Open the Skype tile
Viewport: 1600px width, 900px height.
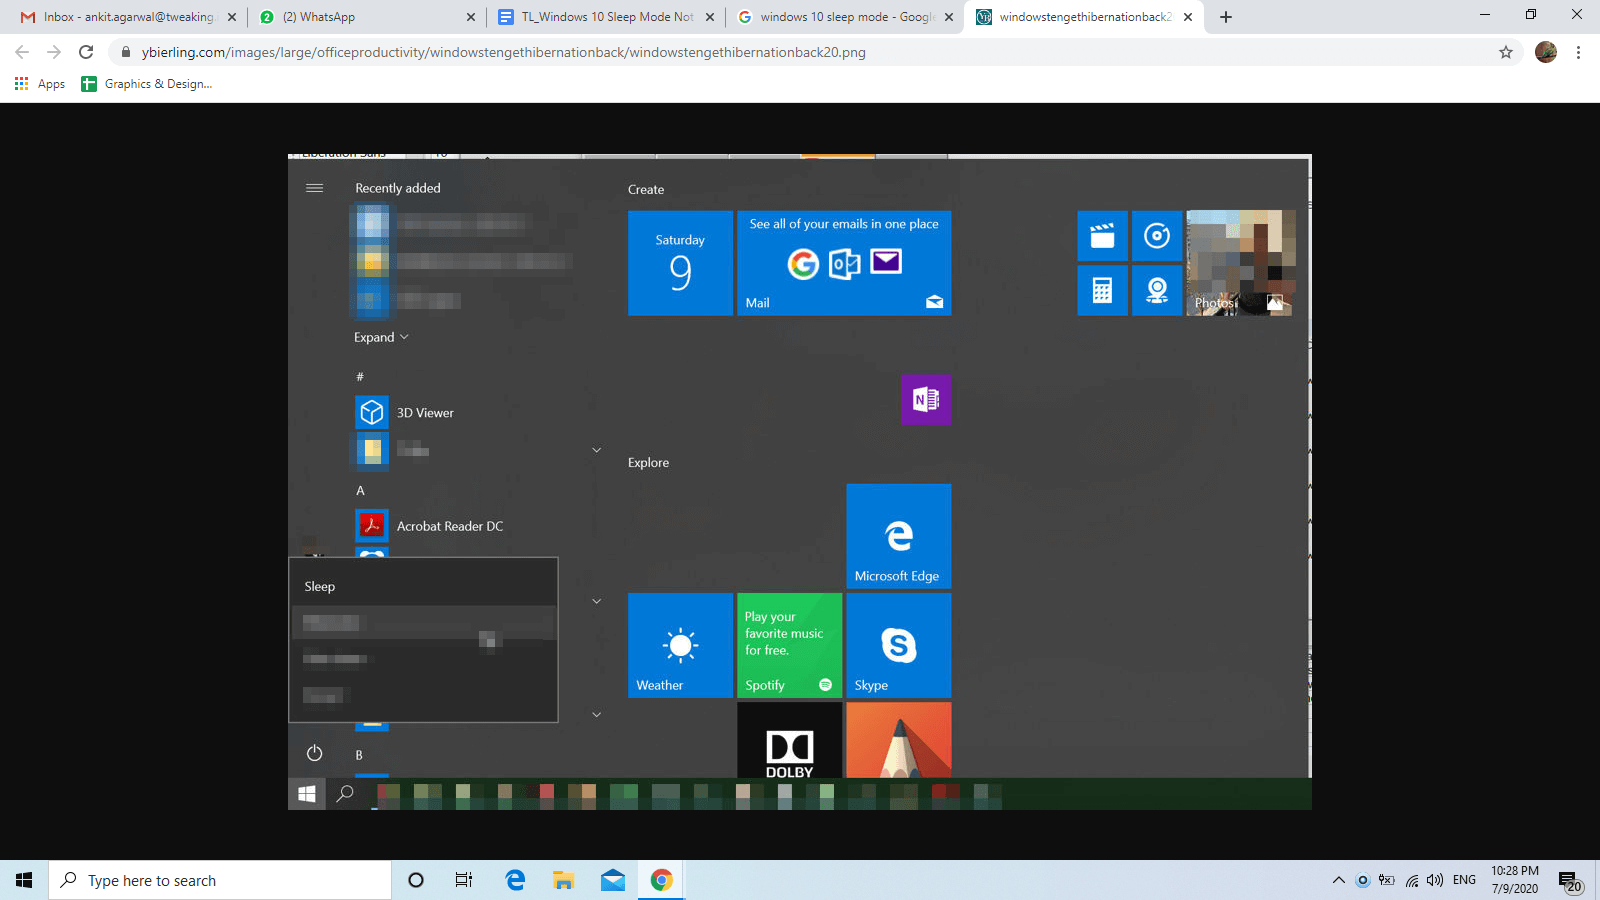click(x=897, y=645)
